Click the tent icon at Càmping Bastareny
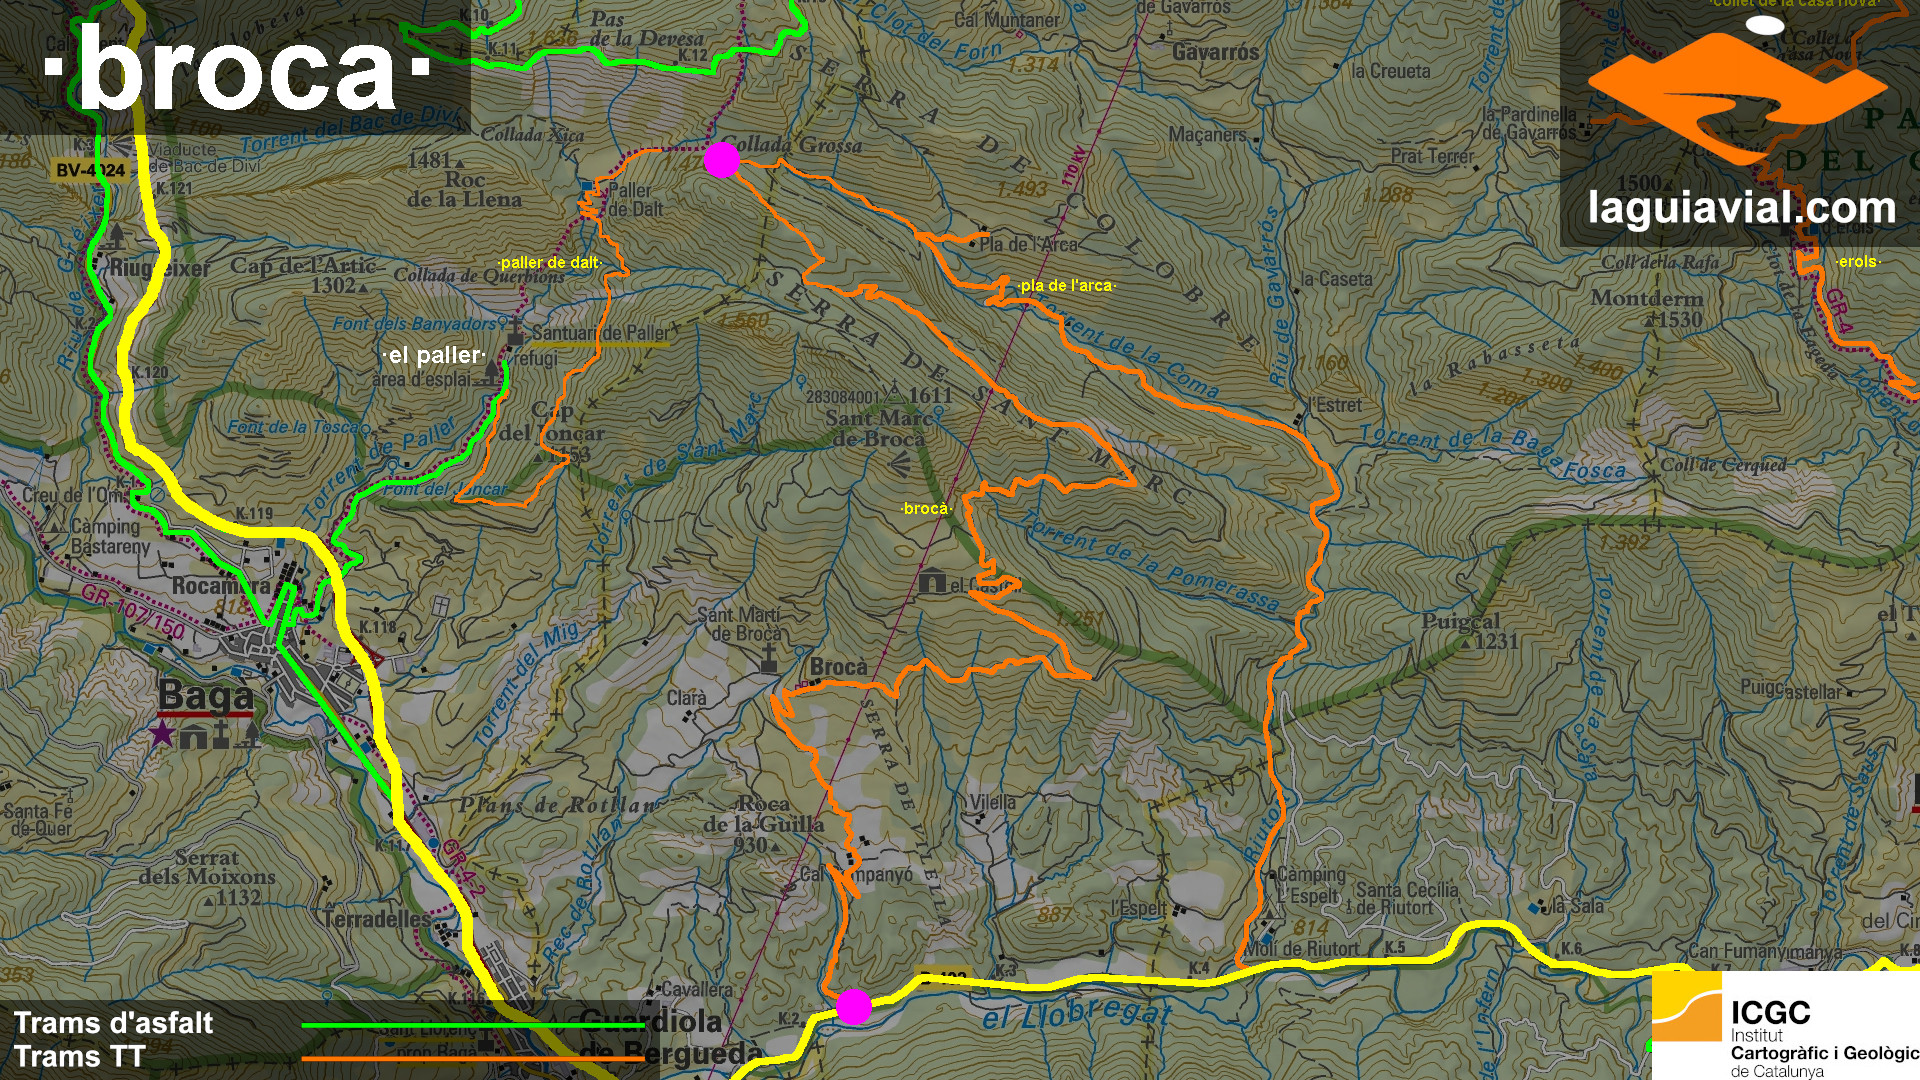 point(54,524)
